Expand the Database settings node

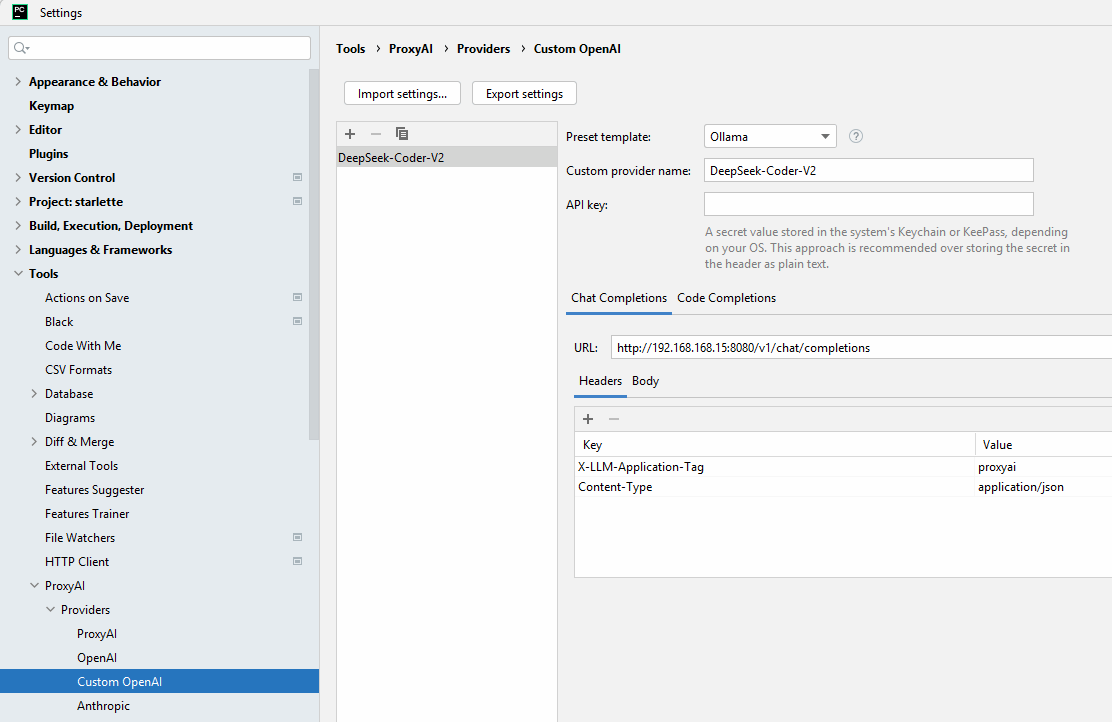[34, 394]
